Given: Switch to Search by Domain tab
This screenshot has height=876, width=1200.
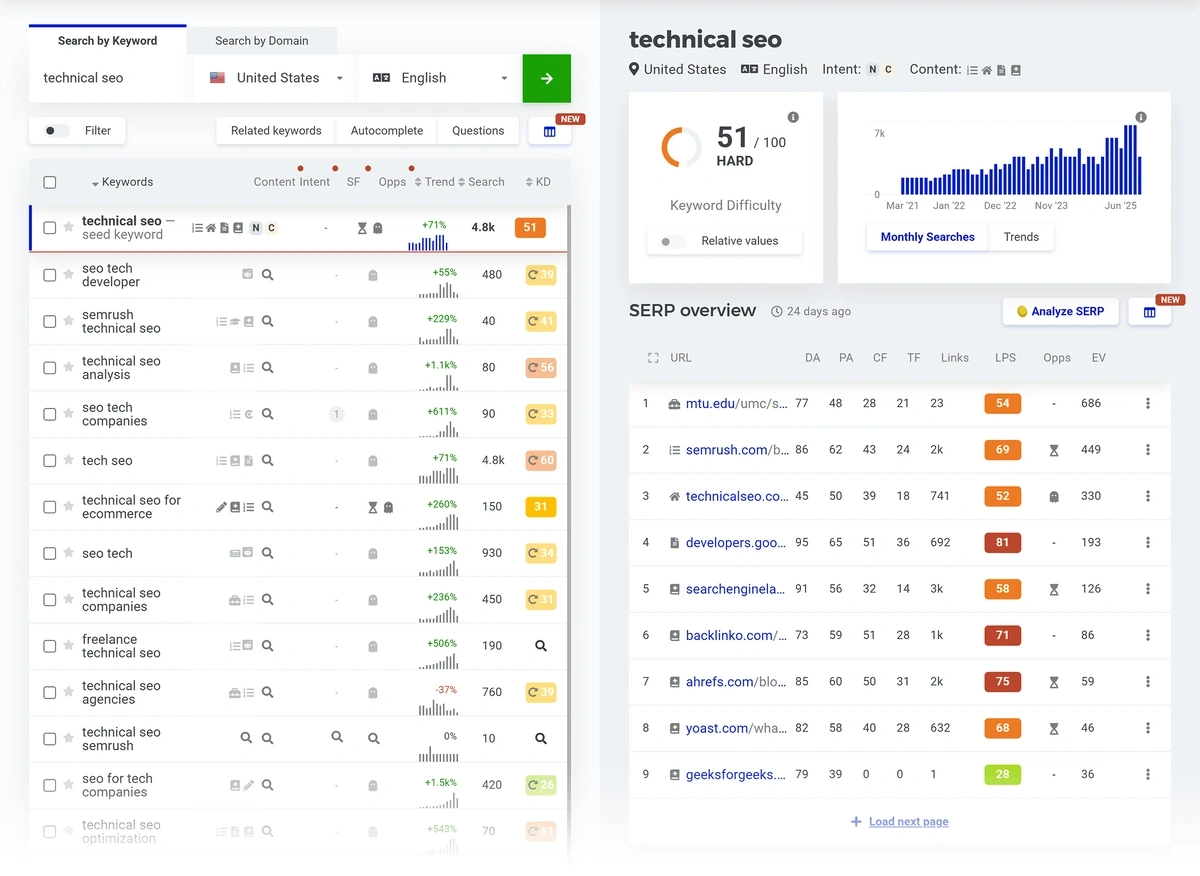Looking at the screenshot, I should click(x=262, y=41).
